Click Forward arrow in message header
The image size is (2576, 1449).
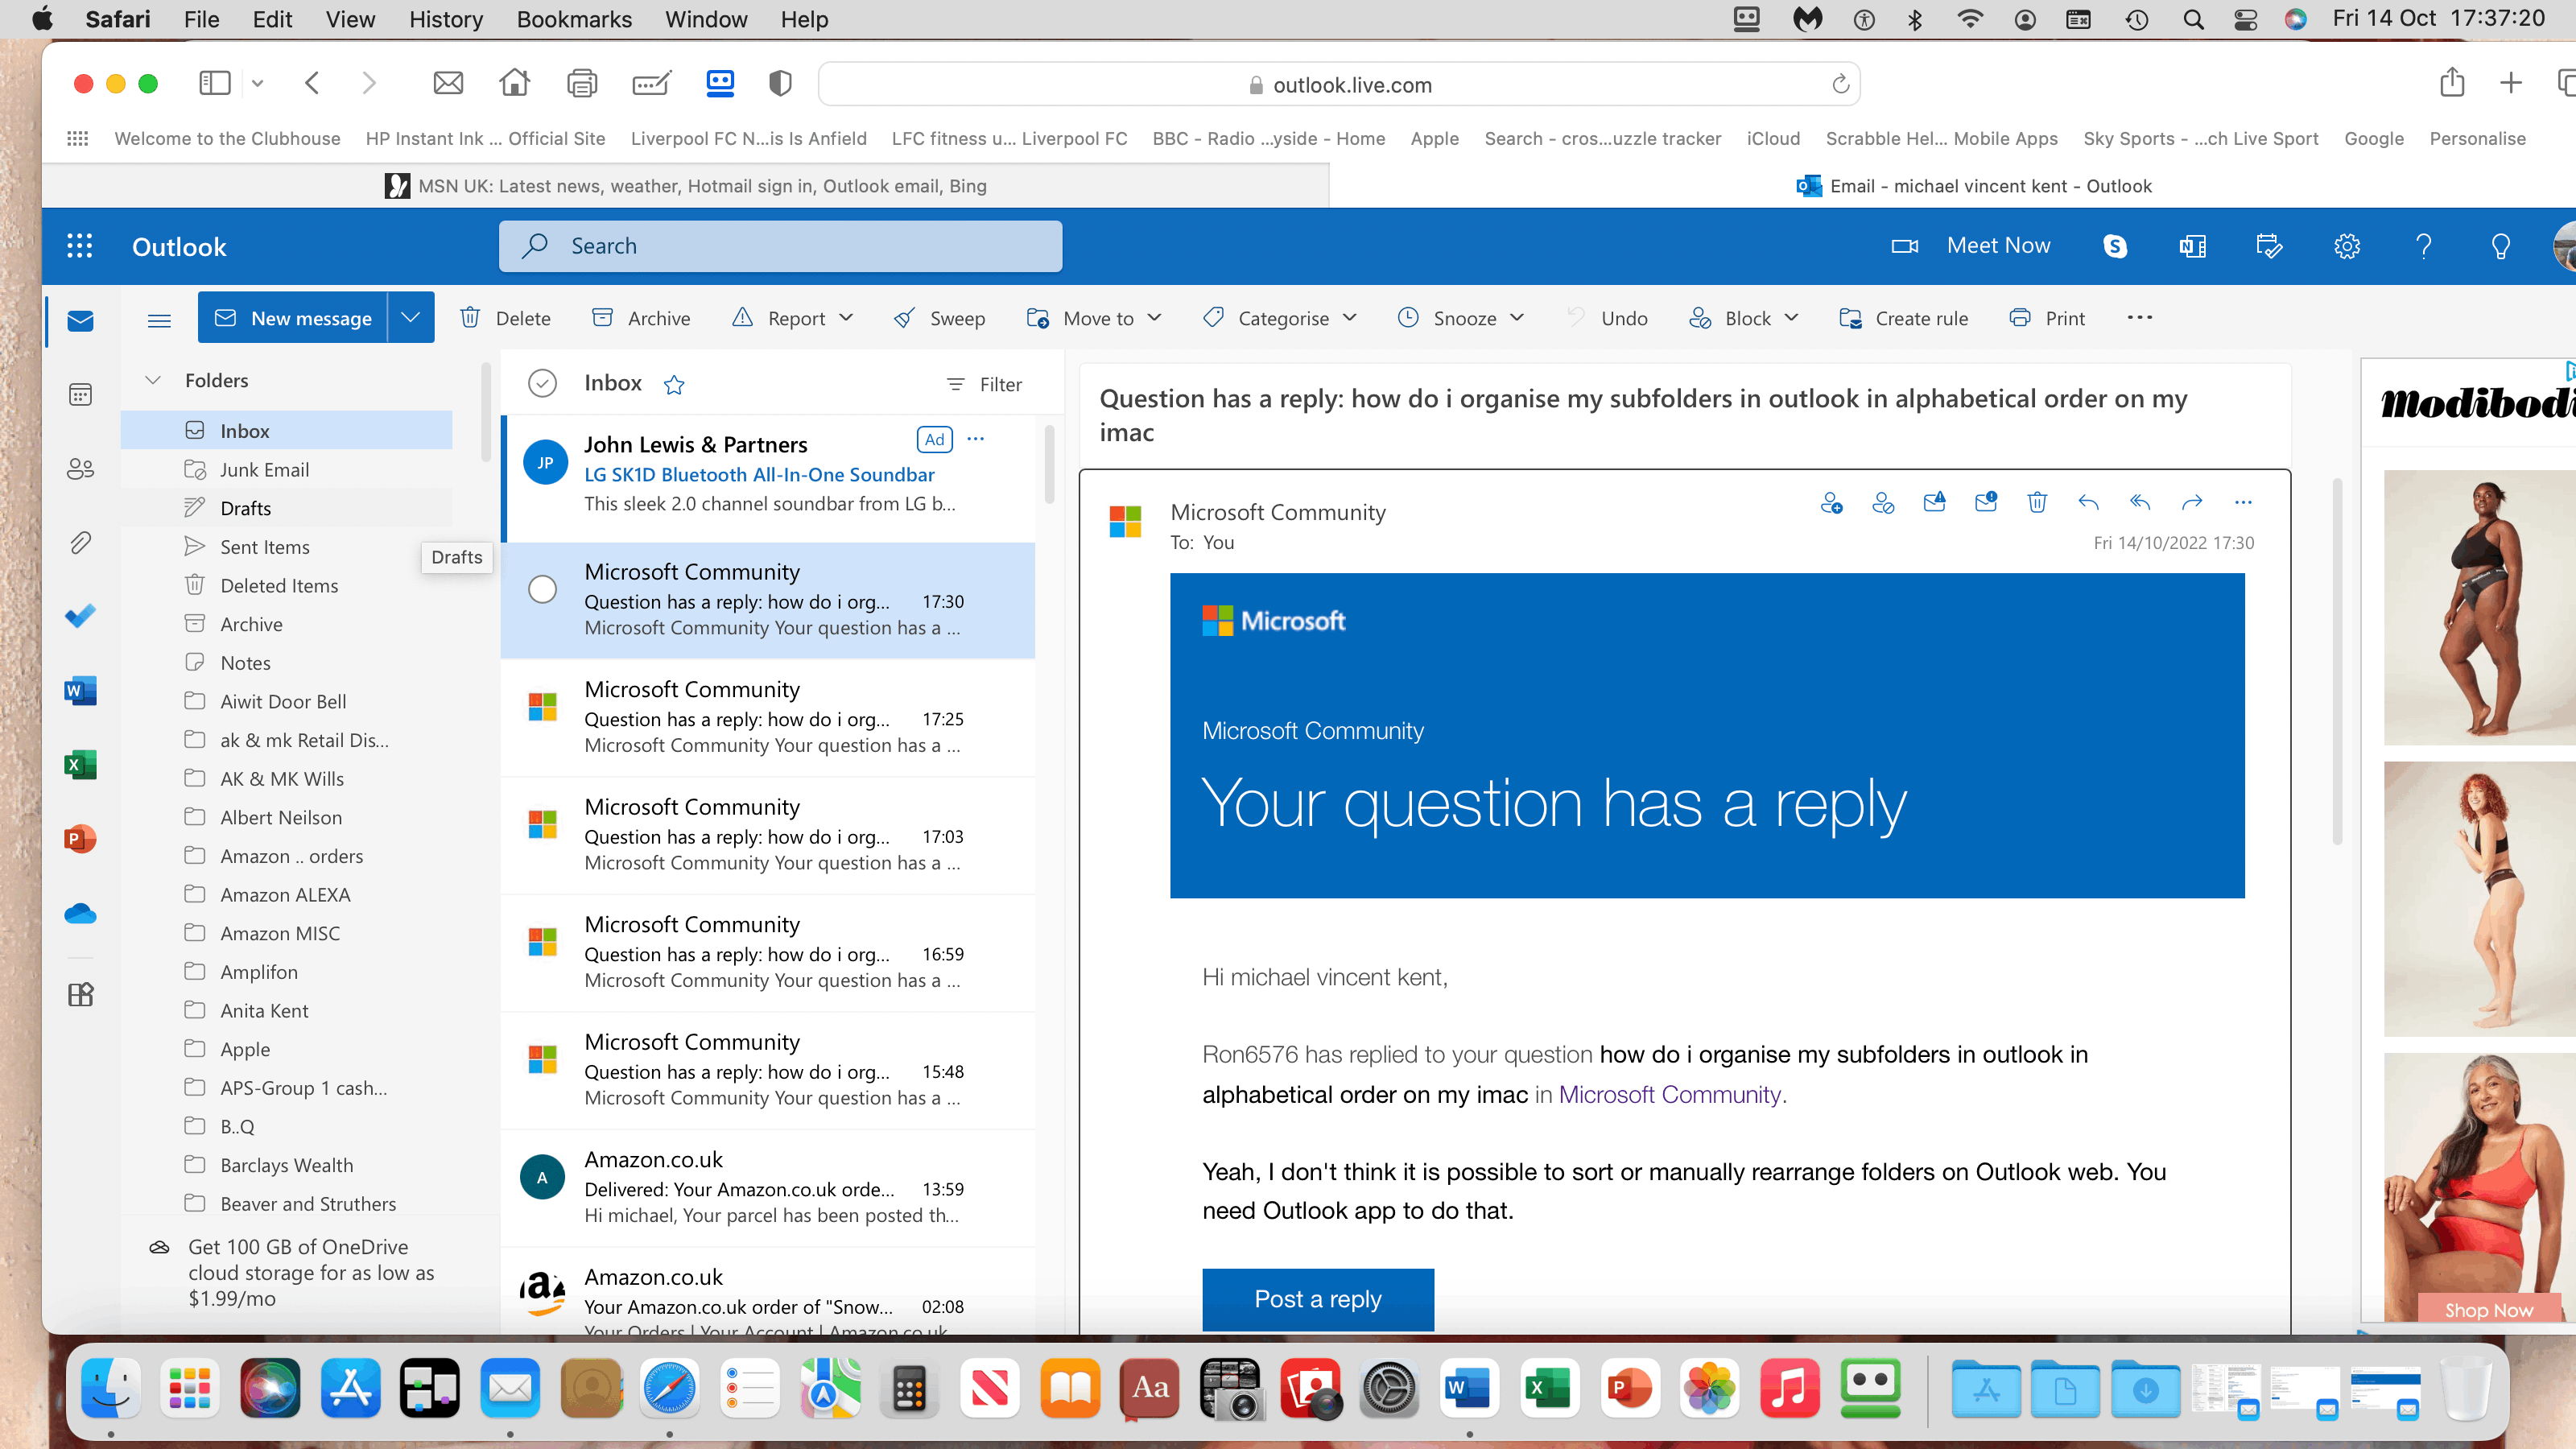pyautogui.click(x=2192, y=502)
